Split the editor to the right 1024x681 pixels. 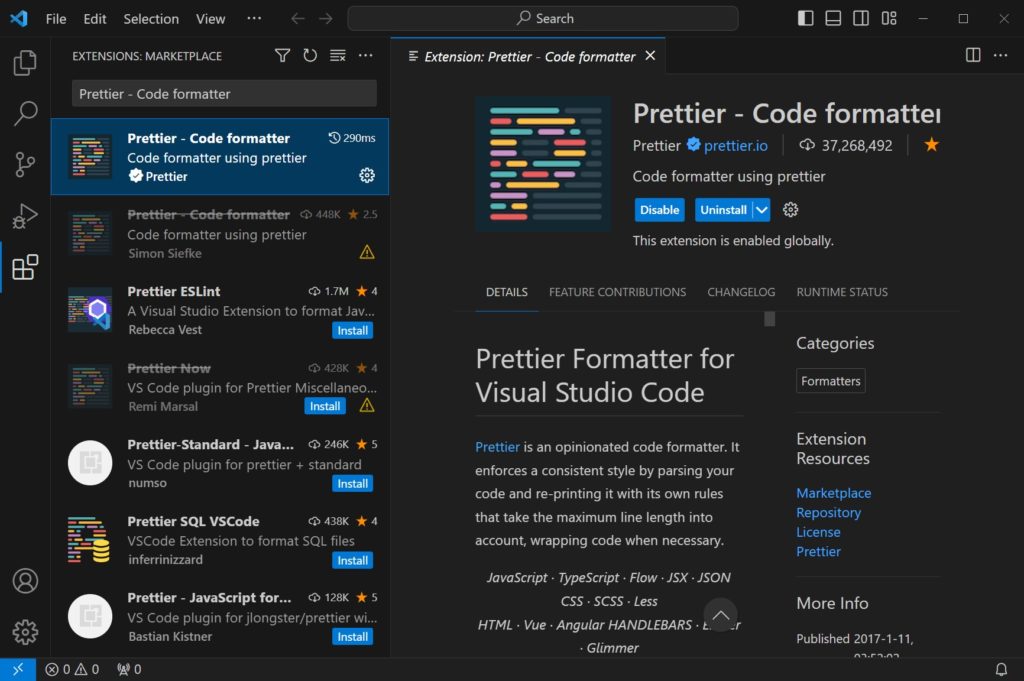973,55
